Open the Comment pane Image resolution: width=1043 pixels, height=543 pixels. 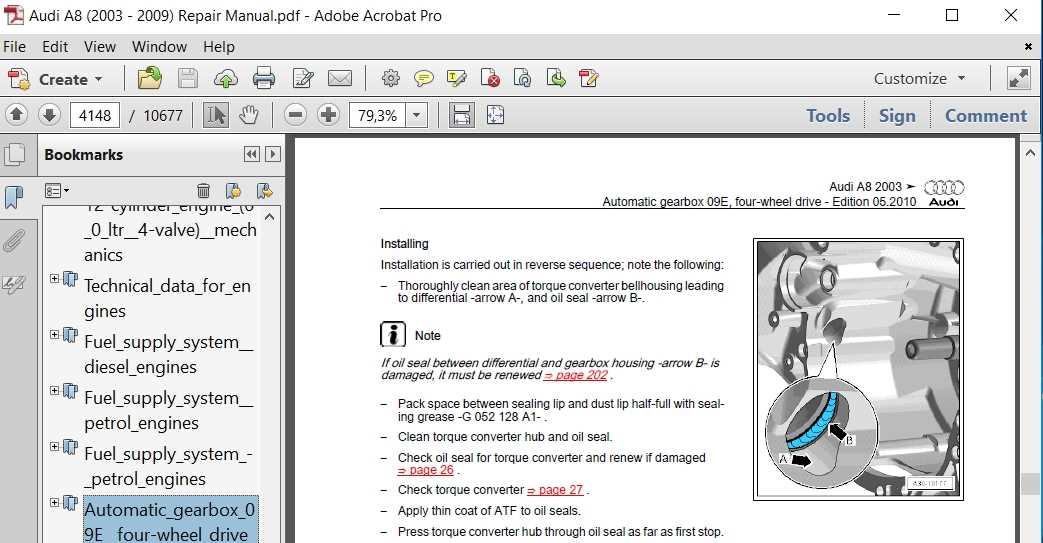click(986, 116)
